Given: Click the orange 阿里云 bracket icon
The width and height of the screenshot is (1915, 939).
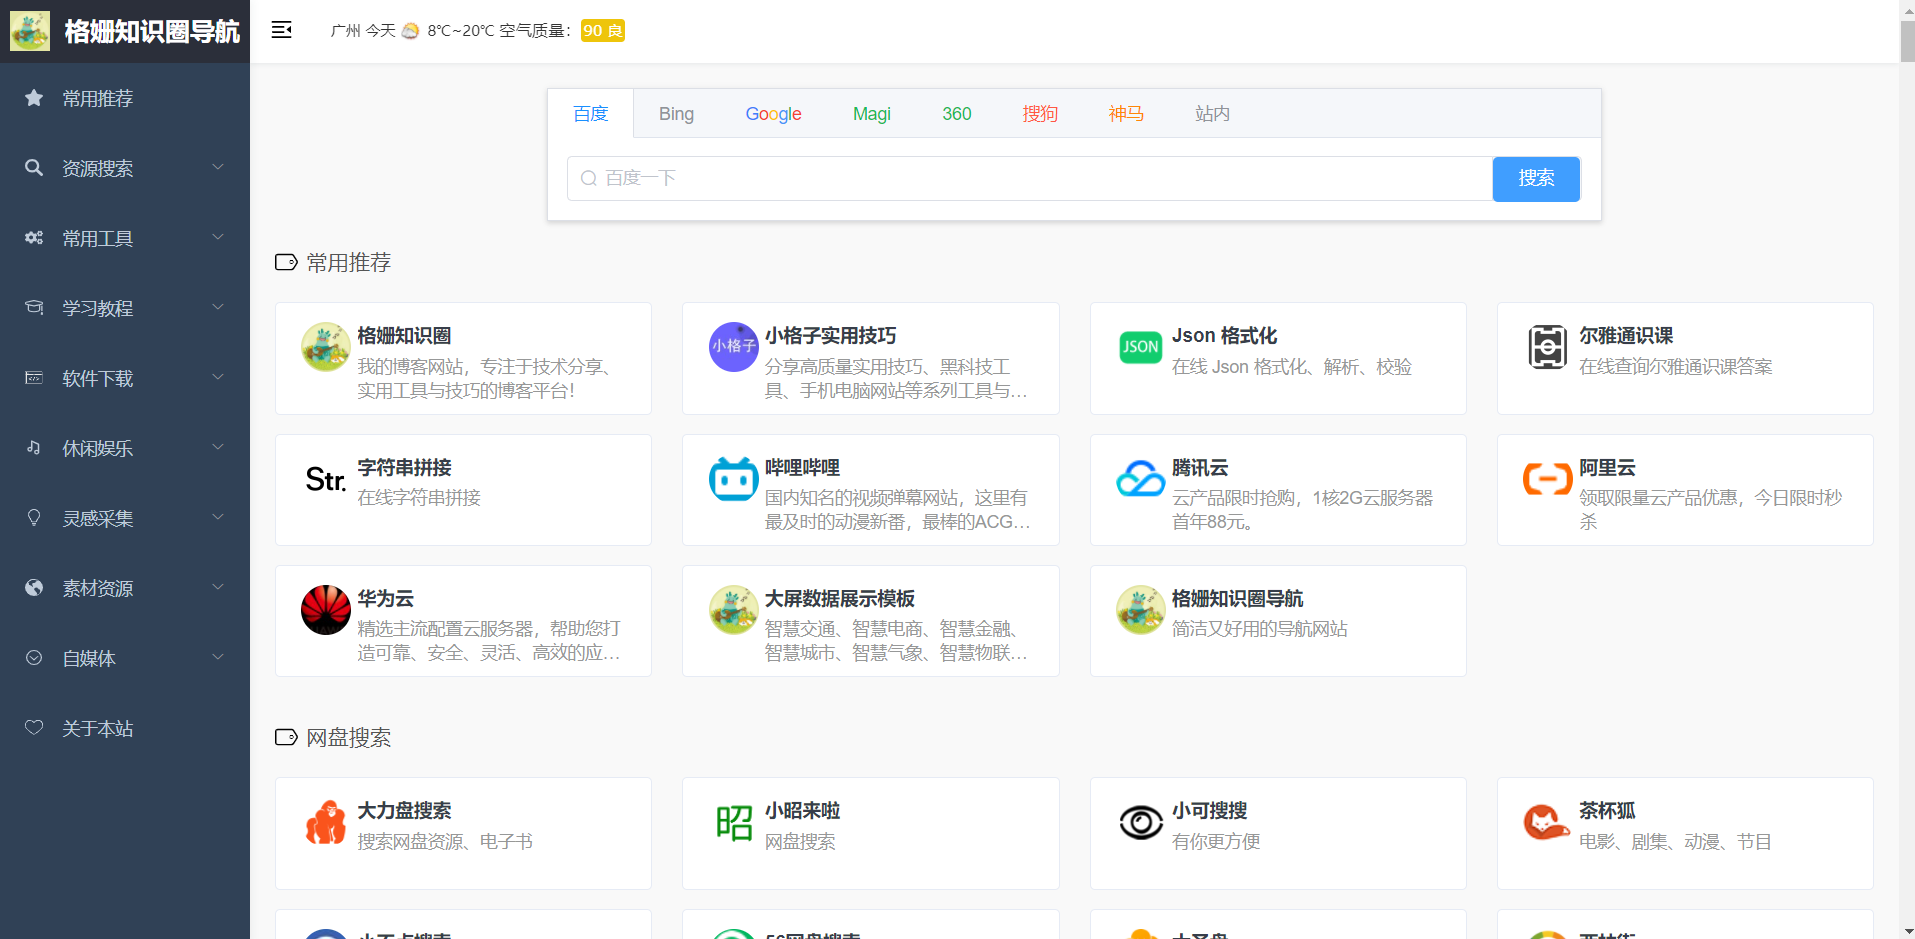Looking at the screenshot, I should (x=1548, y=479).
